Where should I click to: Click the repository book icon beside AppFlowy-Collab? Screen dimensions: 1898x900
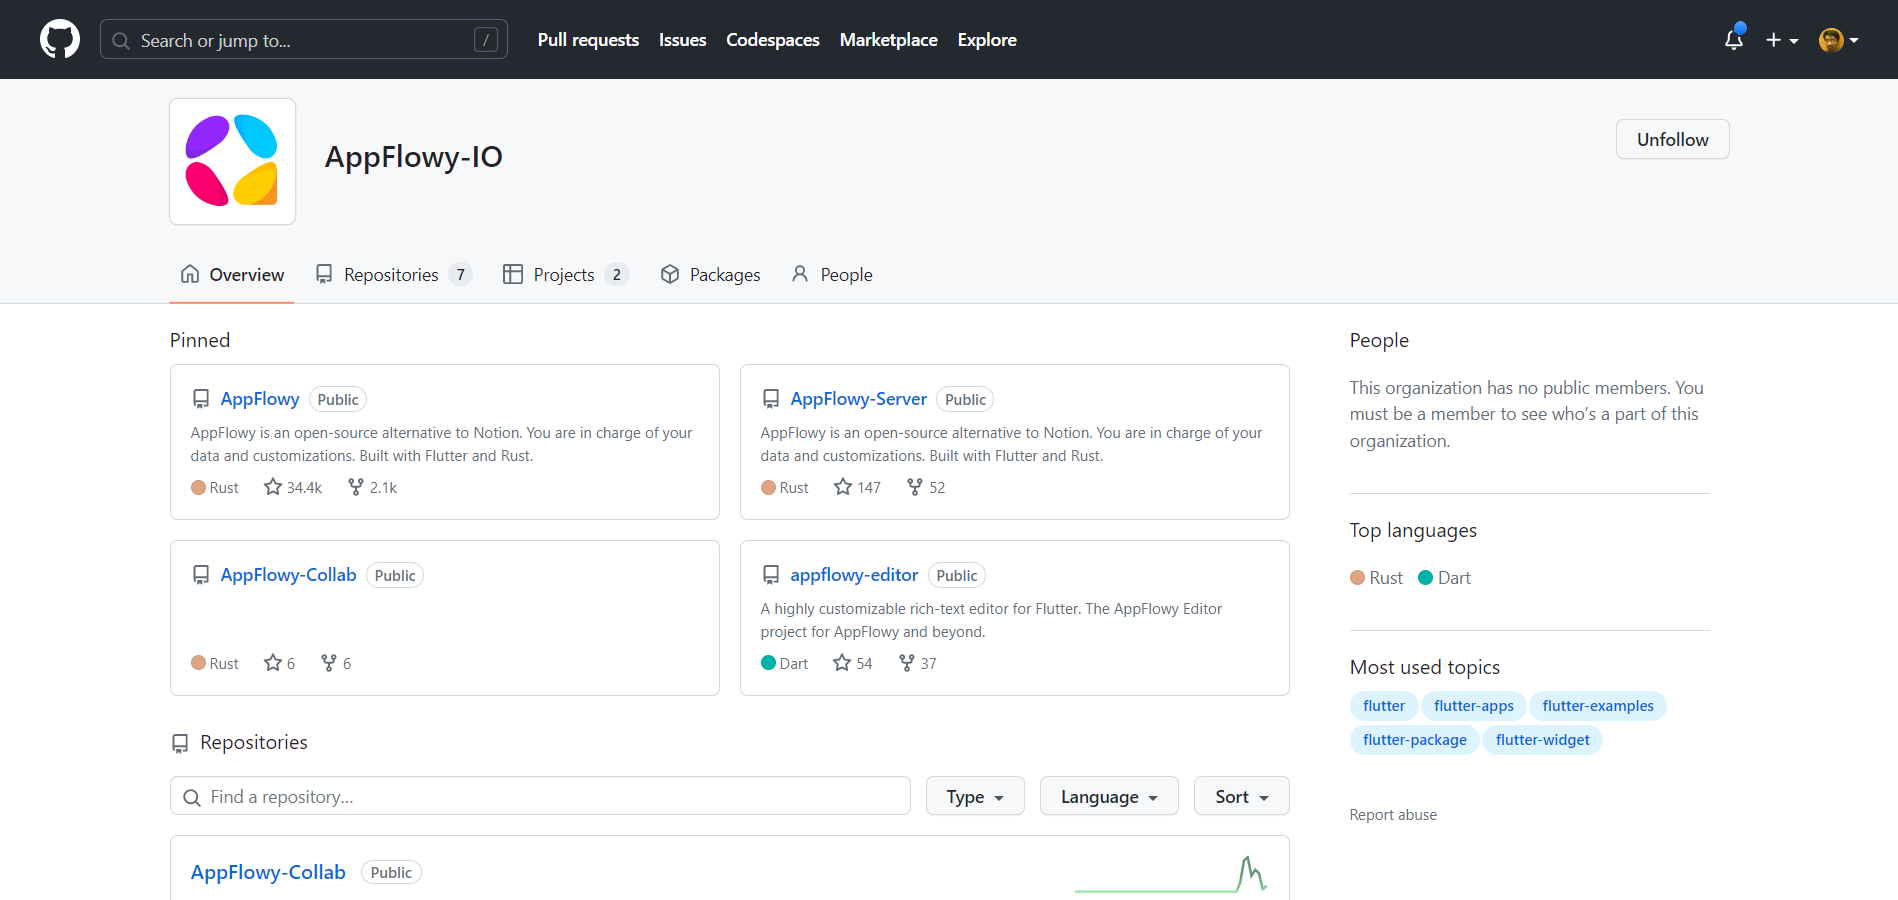pyautogui.click(x=201, y=574)
